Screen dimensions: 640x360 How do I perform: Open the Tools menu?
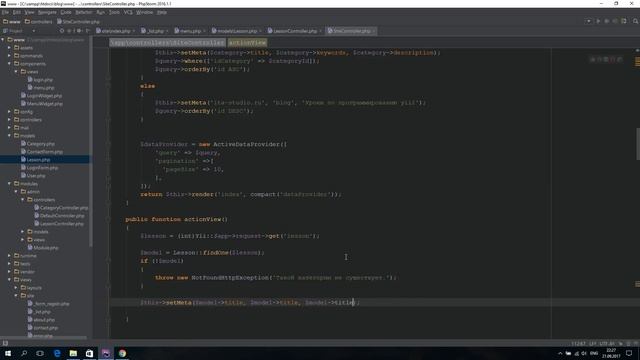coord(114,12)
